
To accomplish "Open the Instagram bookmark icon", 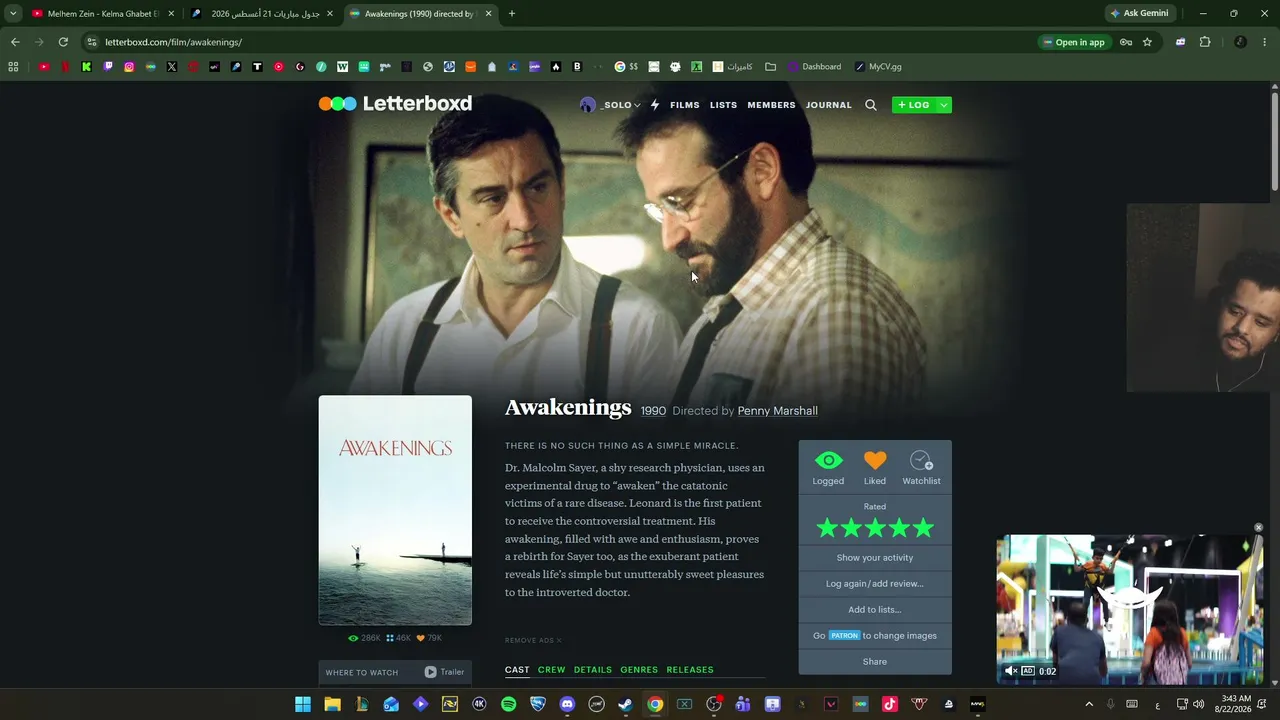I will click(x=129, y=67).
